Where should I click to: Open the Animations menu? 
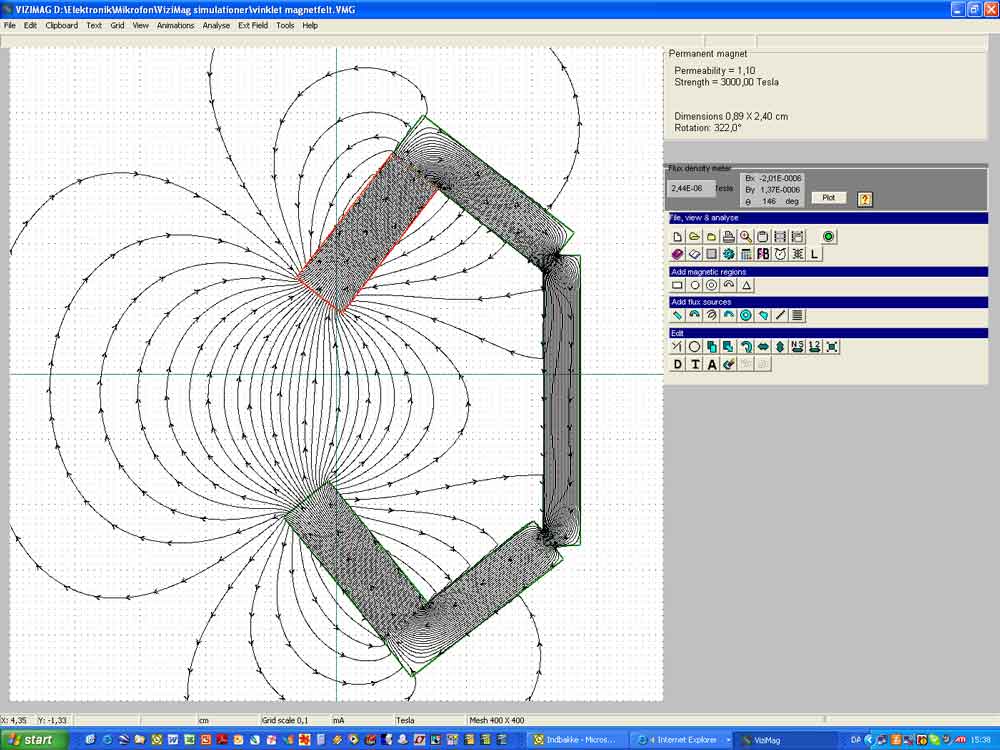point(175,26)
